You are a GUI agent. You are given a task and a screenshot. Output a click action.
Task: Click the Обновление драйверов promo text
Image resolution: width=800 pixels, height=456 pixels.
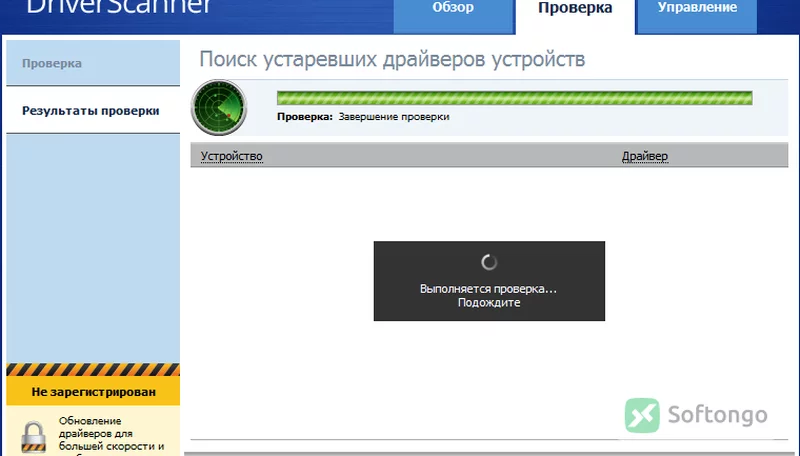click(111, 438)
